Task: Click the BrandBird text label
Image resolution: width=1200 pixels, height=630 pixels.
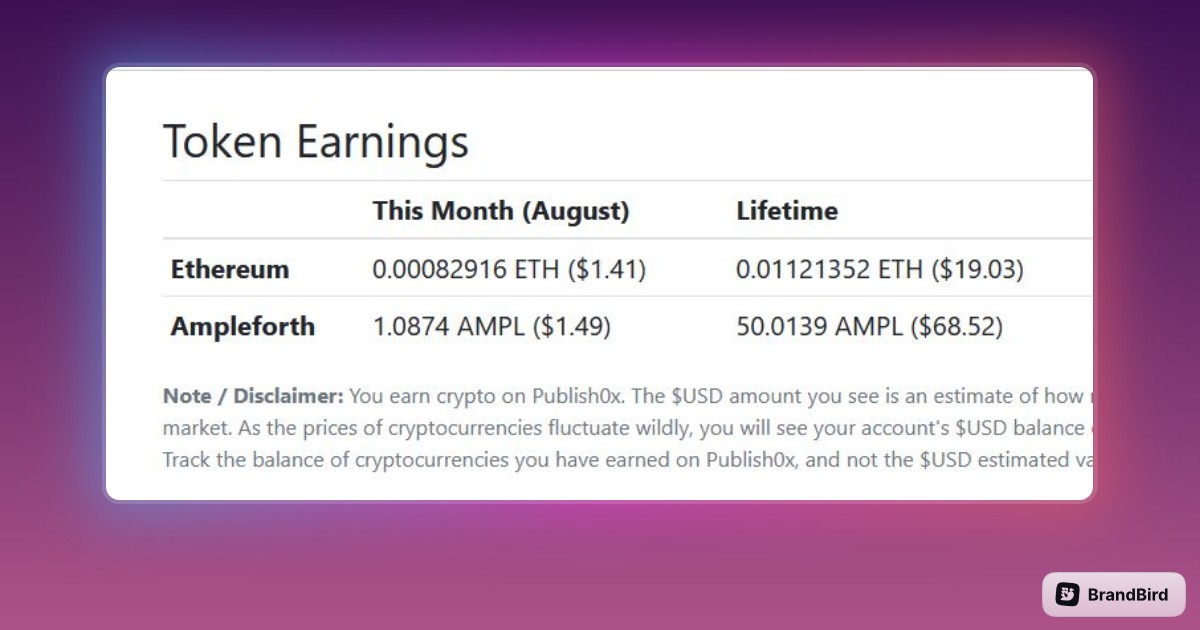Action: tap(1128, 595)
